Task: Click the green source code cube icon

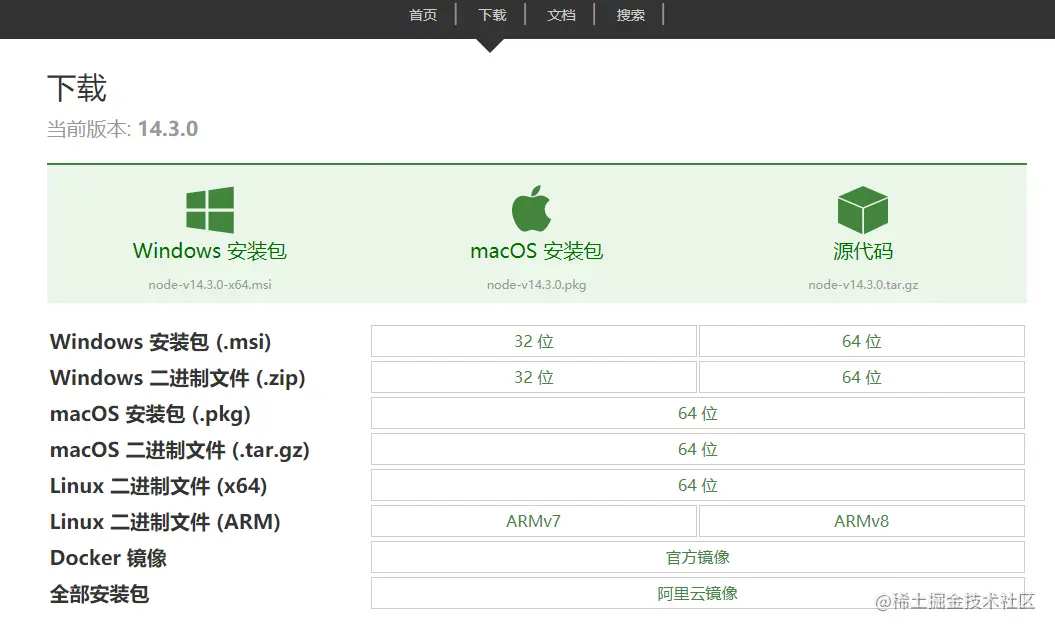Action: tap(863, 210)
